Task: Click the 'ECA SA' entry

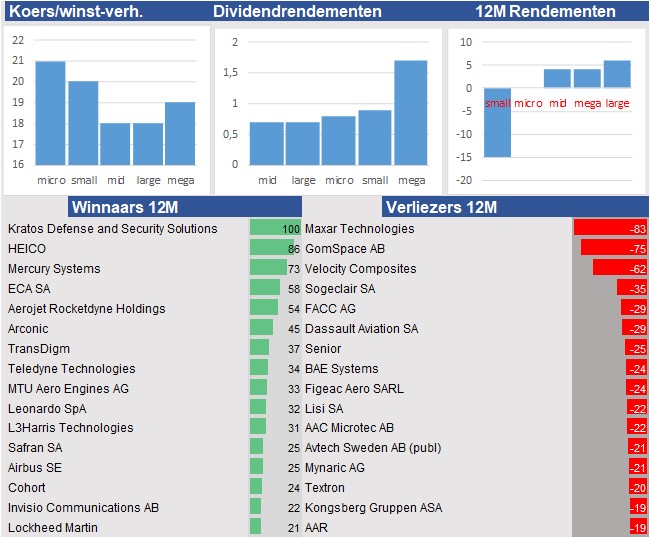Action: [x=29, y=288]
